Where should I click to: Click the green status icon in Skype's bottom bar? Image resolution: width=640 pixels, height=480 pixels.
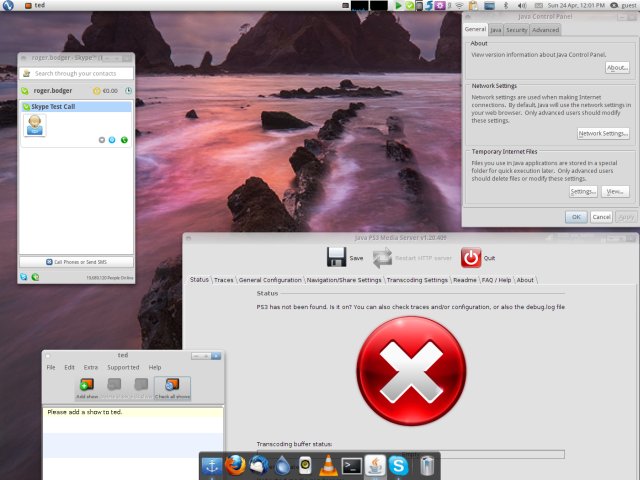click(x=36, y=277)
